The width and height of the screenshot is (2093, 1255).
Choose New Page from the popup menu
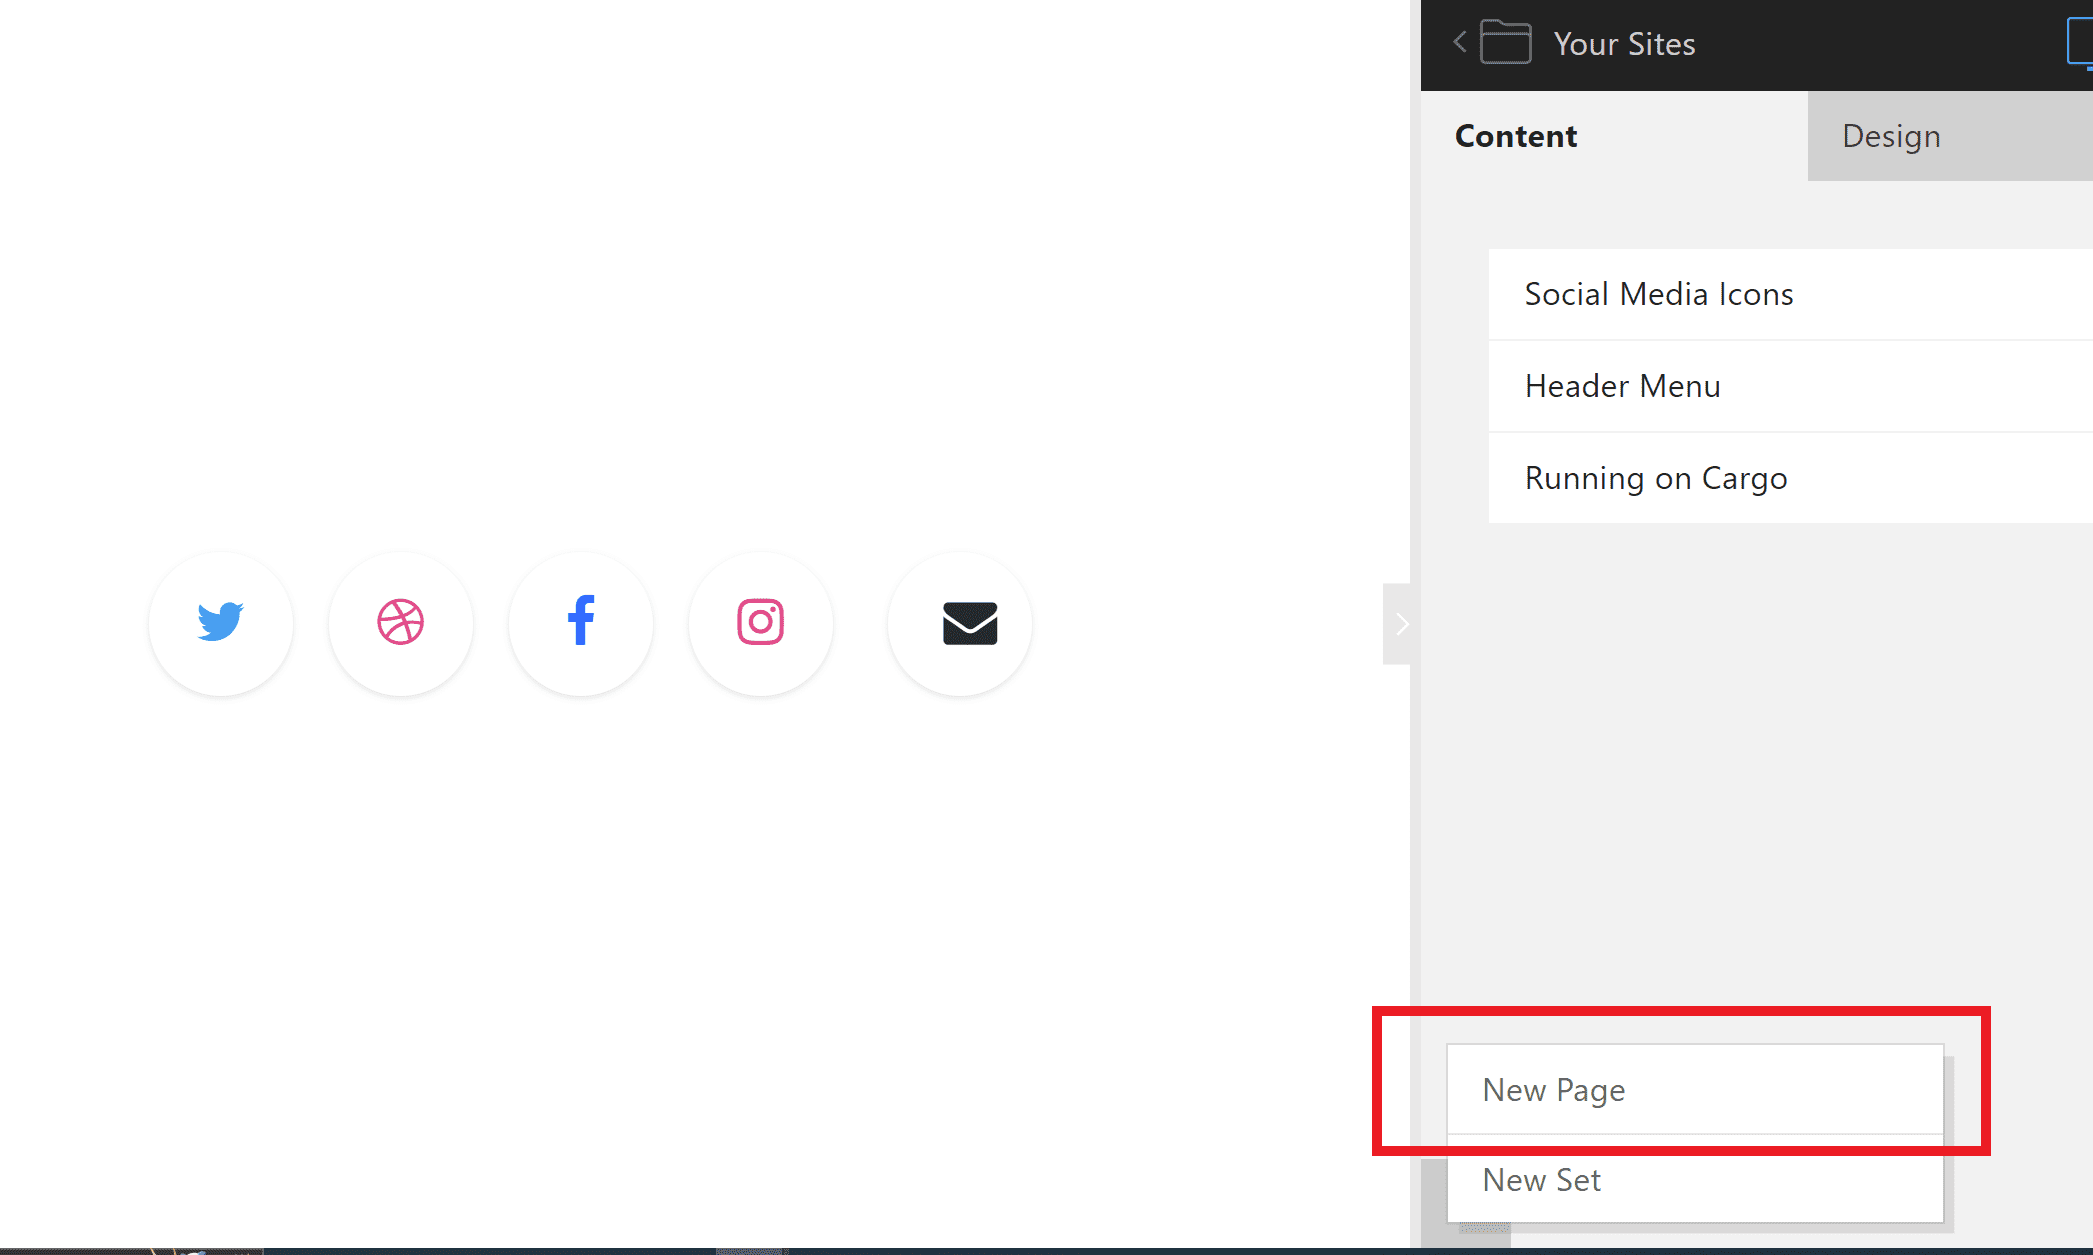[x=1695, y=1090]
